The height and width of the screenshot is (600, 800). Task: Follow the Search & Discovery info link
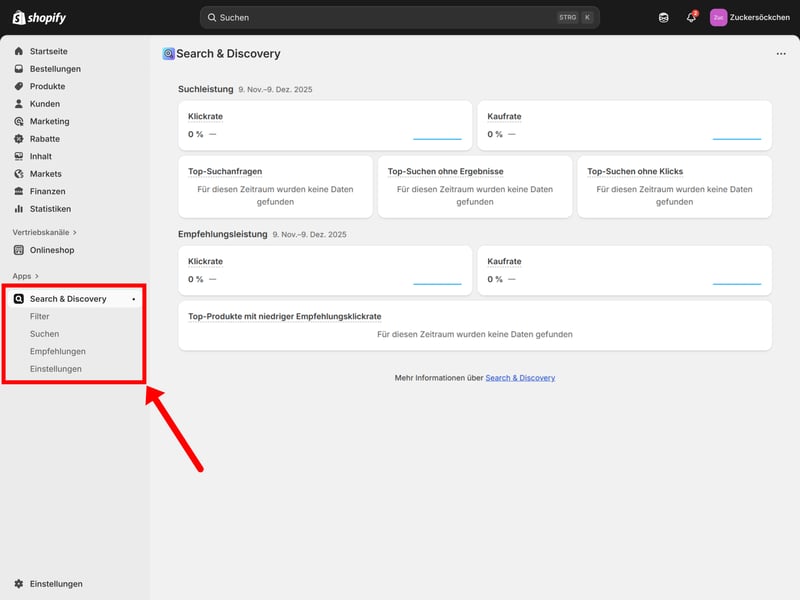click(520, 378)
